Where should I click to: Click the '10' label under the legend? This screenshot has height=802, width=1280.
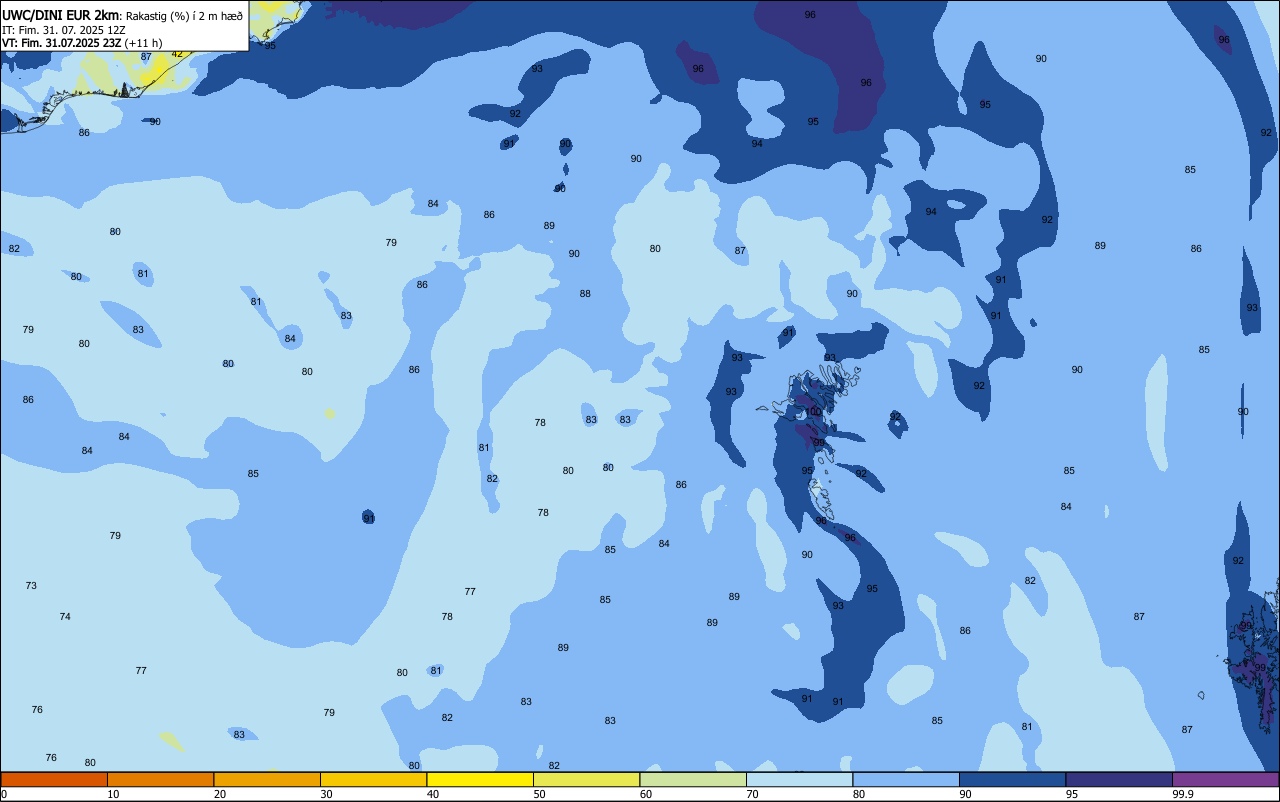point(113,794)
